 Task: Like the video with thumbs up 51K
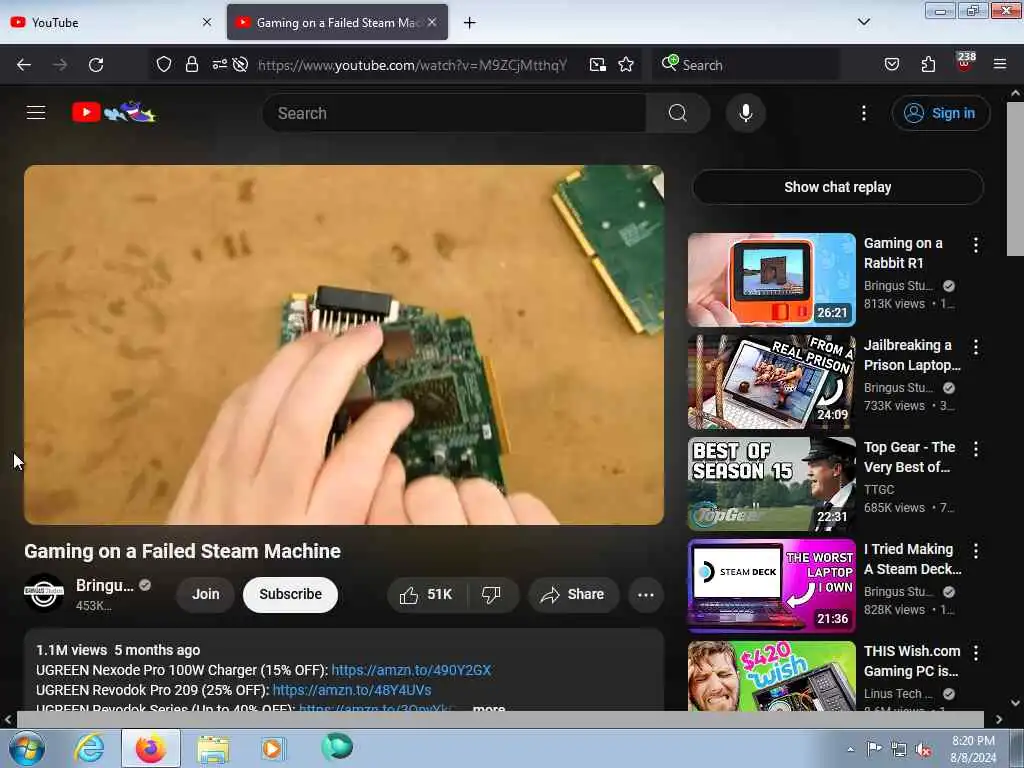click(427, 594)
